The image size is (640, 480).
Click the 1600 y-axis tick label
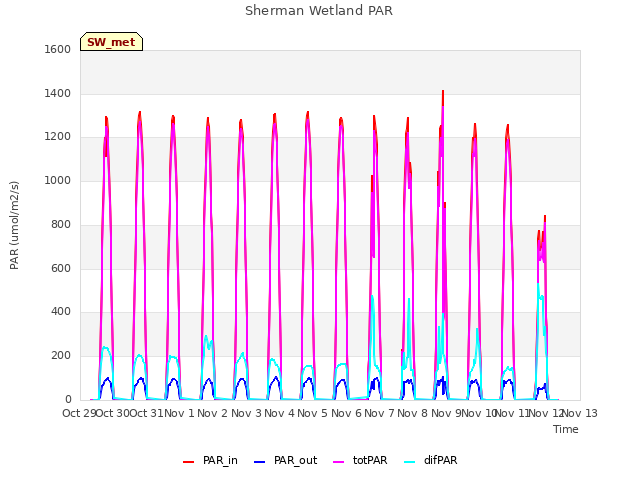[x=58, y=49]
